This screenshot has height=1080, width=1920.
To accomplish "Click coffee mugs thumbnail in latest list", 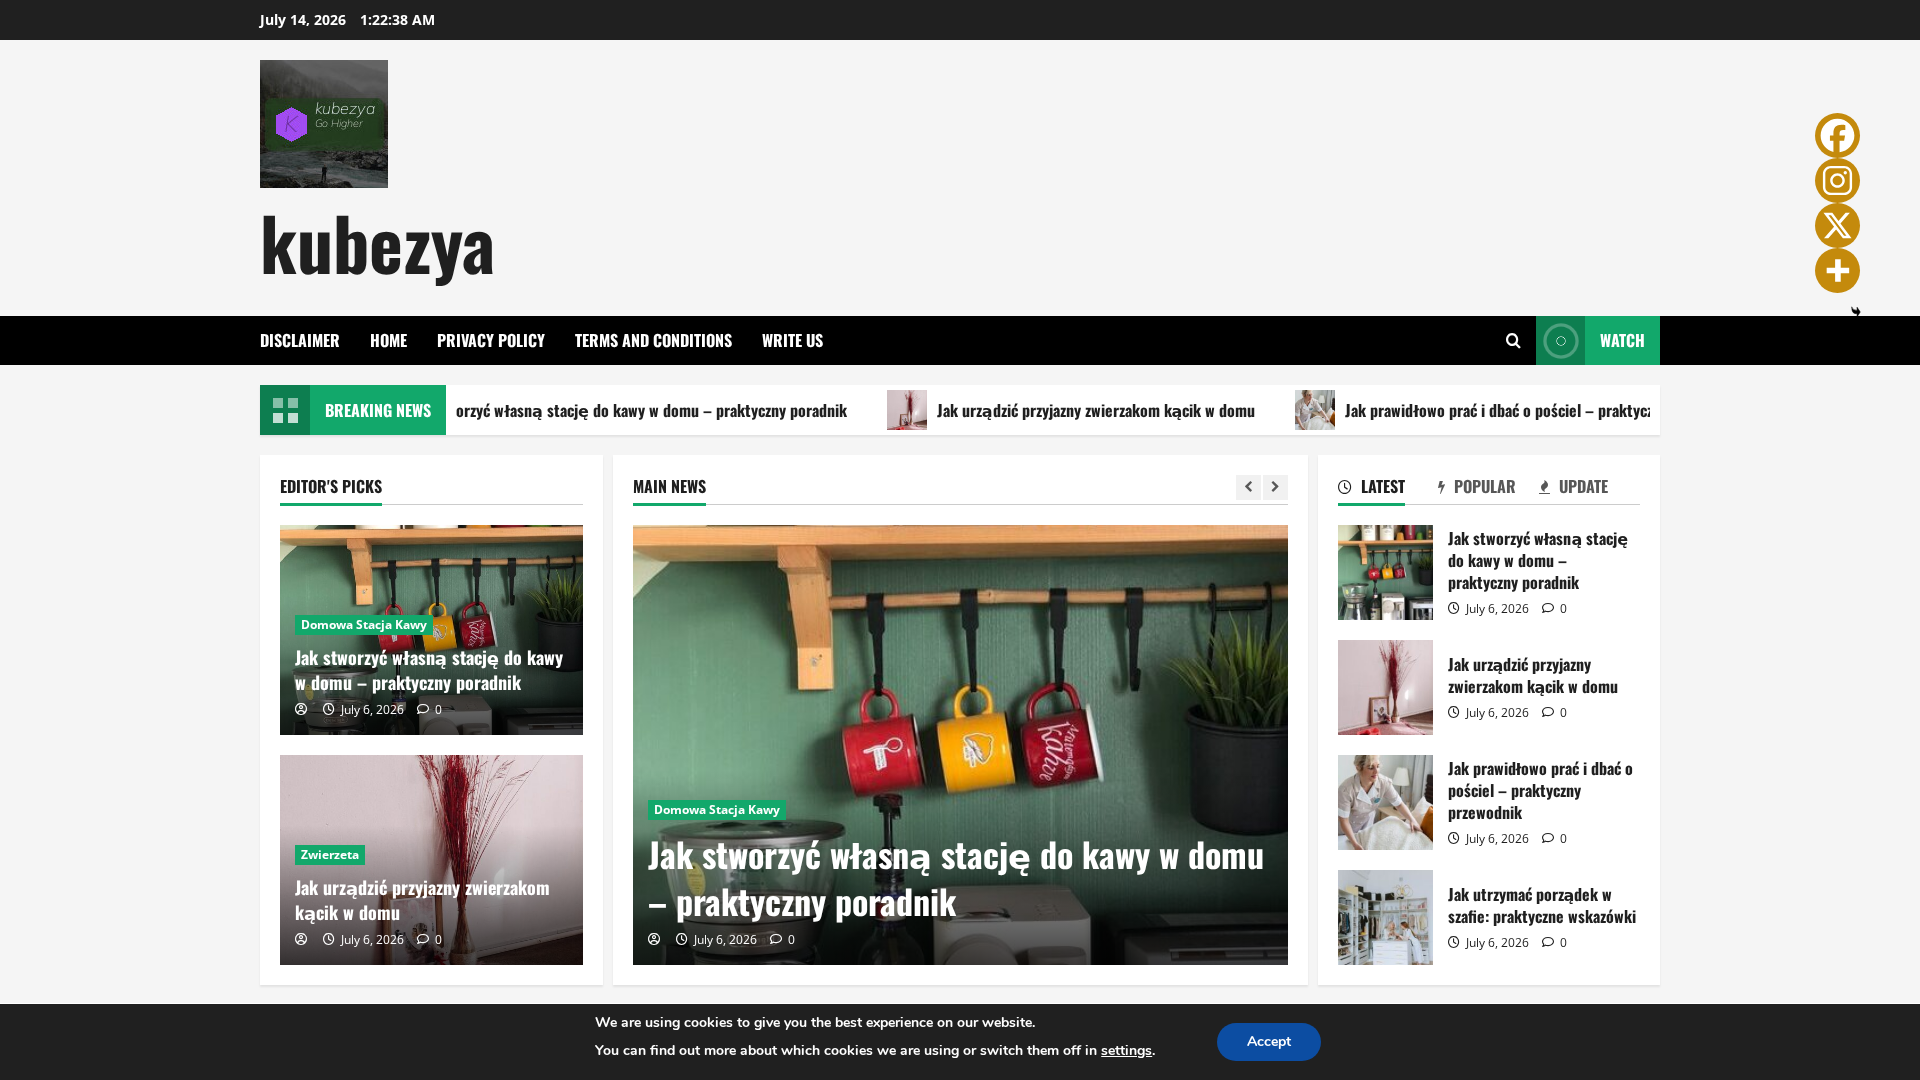I will (1385, 573).
